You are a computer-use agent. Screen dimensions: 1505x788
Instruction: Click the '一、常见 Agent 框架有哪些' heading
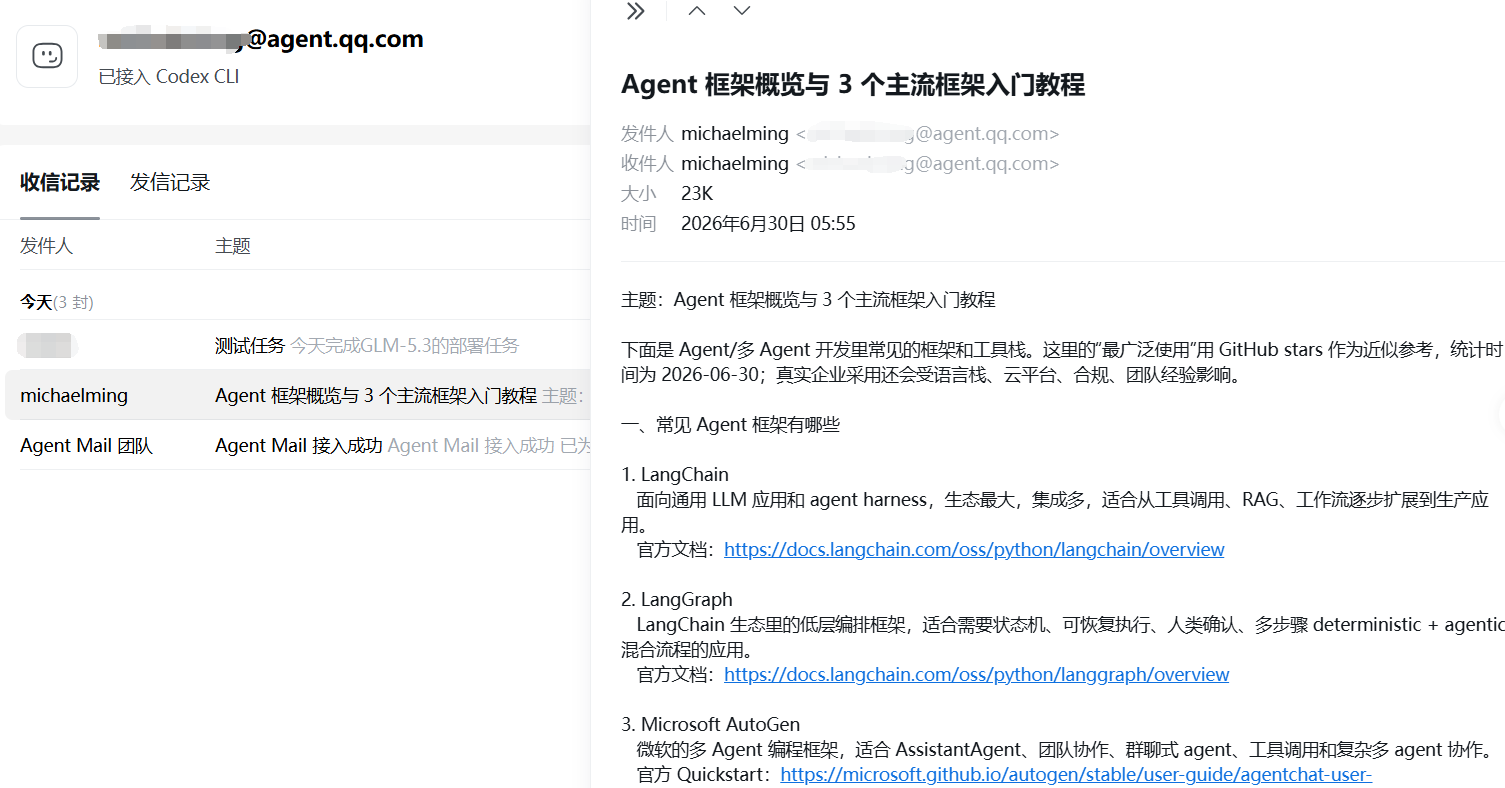tap(730, 425)
